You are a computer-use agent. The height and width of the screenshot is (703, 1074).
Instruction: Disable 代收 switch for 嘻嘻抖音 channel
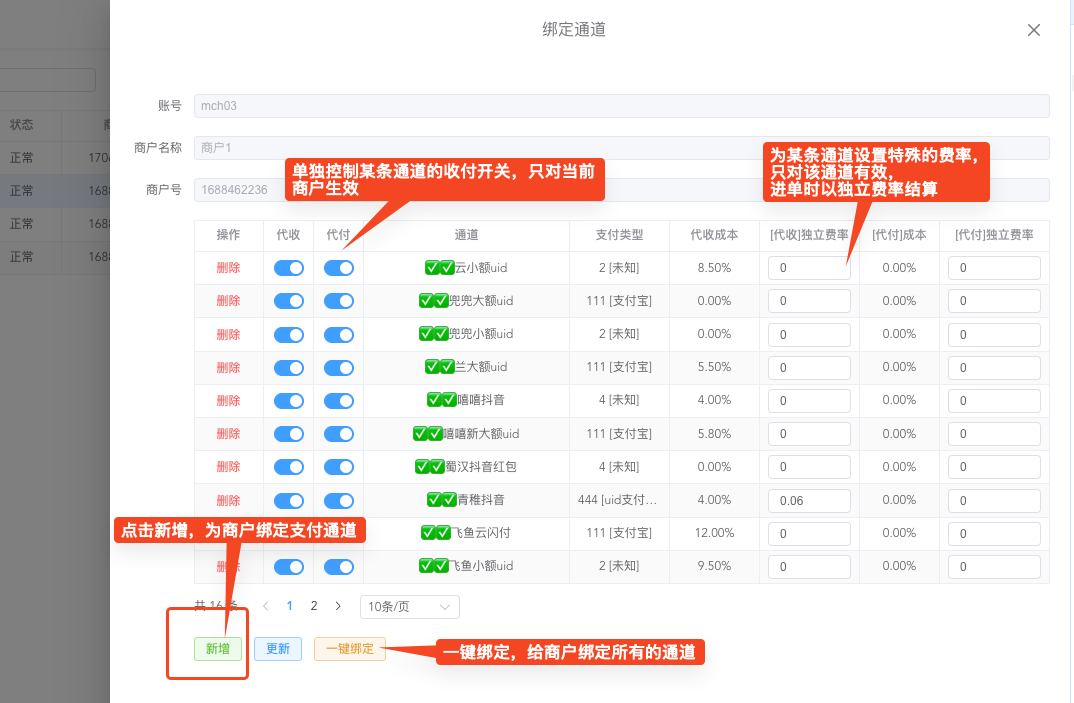tap(288, 400)
